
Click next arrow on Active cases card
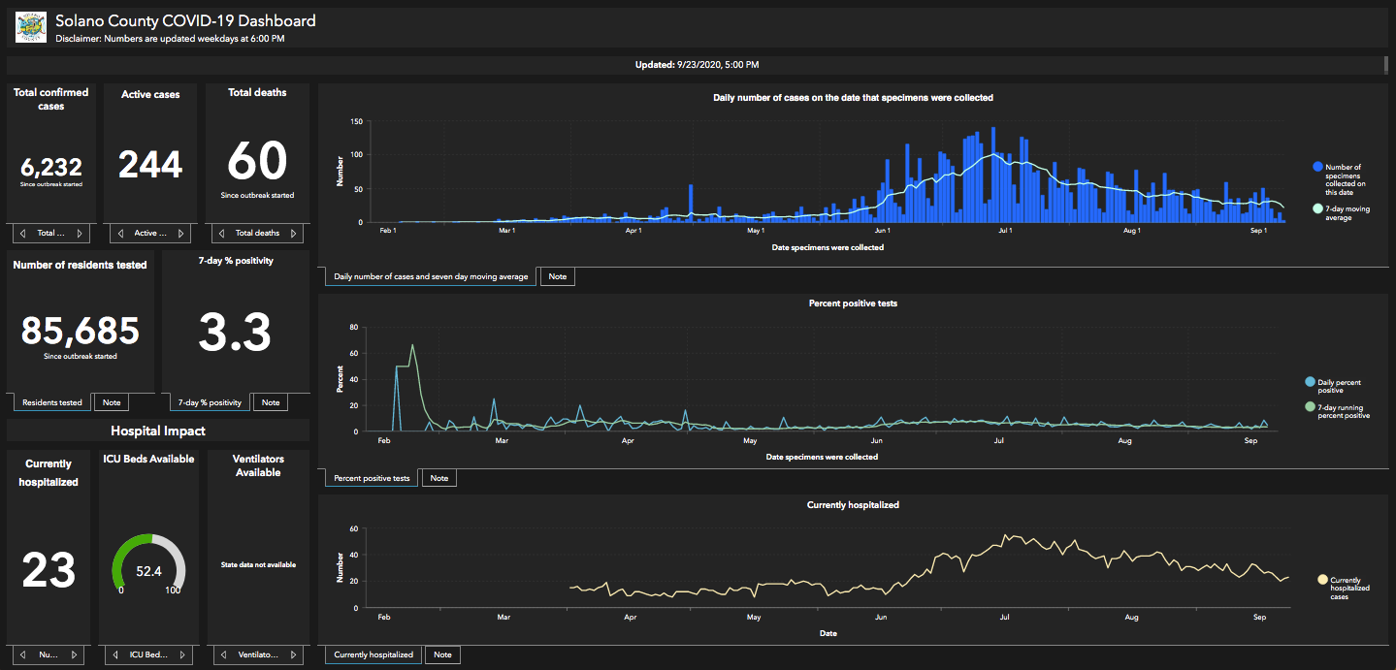pyautogui.click(x=181, y=233)
